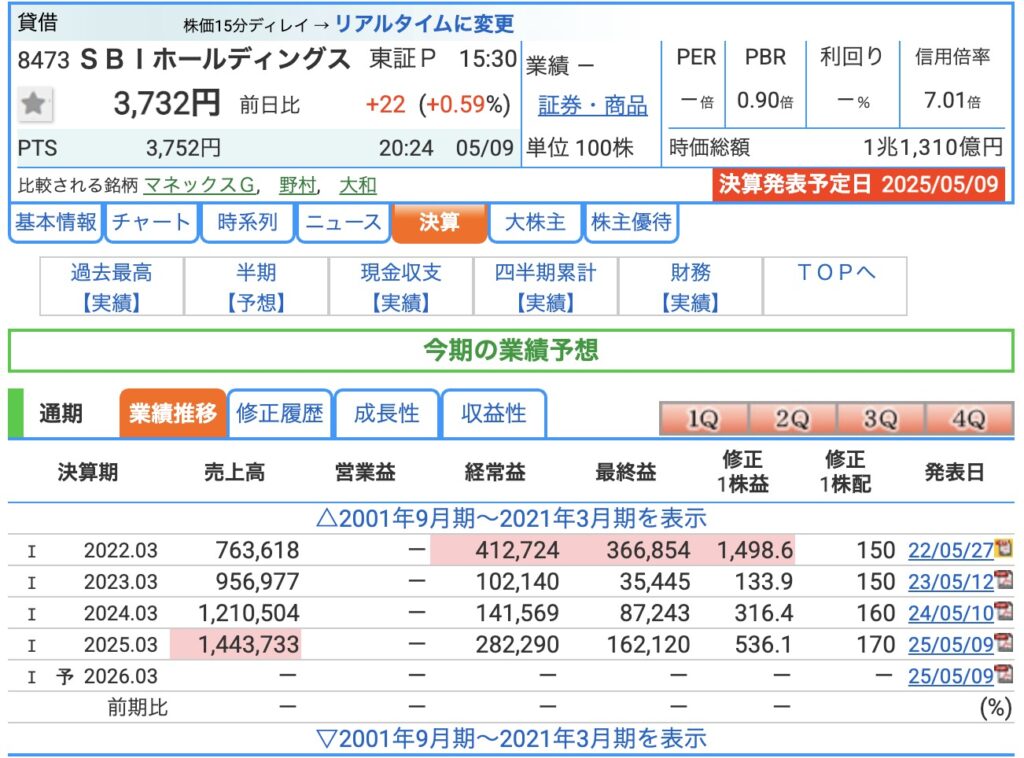Screen dimensions: 1024x758
Task: Jump to 半期【予想】 section
Action: [x=257, y=287]
